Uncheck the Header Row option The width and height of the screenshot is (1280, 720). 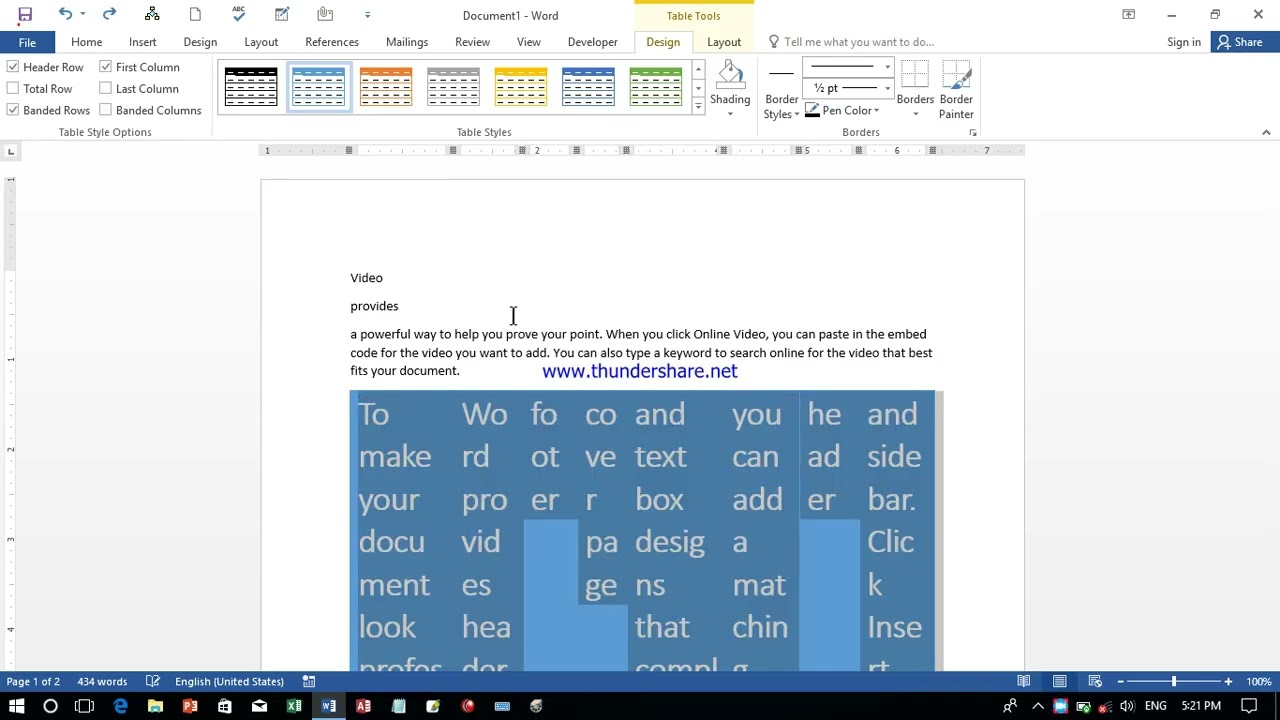[x=45, y=67]
